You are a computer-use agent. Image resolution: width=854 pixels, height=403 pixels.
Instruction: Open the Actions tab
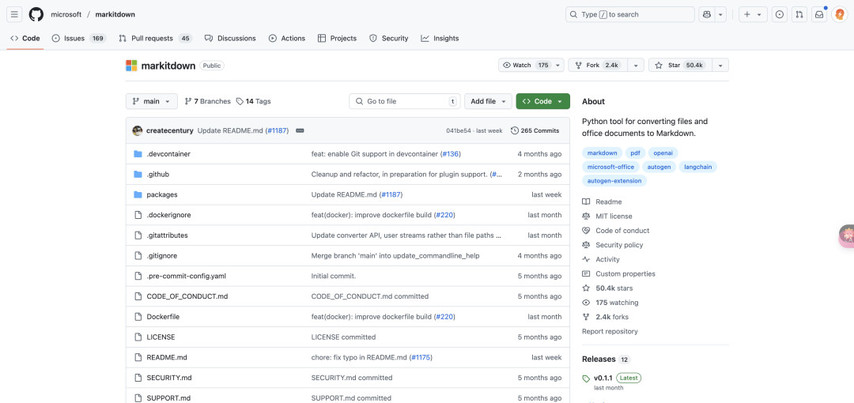[x=287, y=38]
